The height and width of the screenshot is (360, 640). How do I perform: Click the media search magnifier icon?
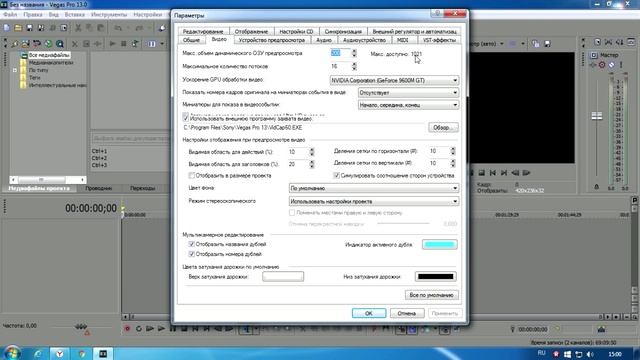[x=60, y=44]
